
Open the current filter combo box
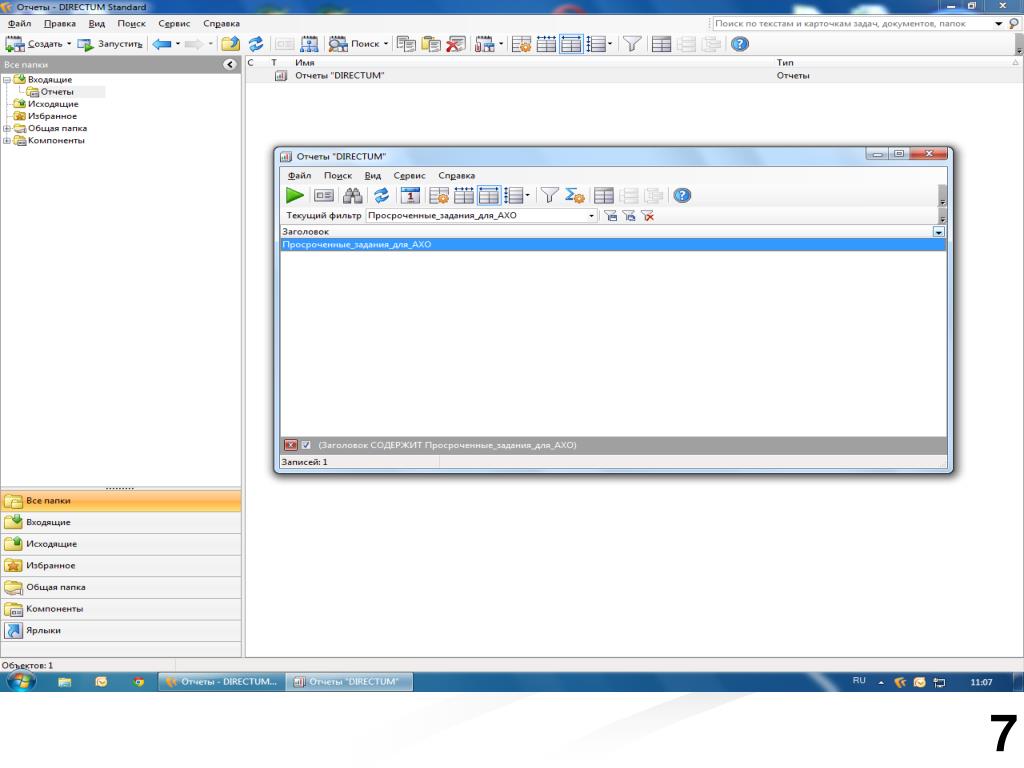coord(481,216)
